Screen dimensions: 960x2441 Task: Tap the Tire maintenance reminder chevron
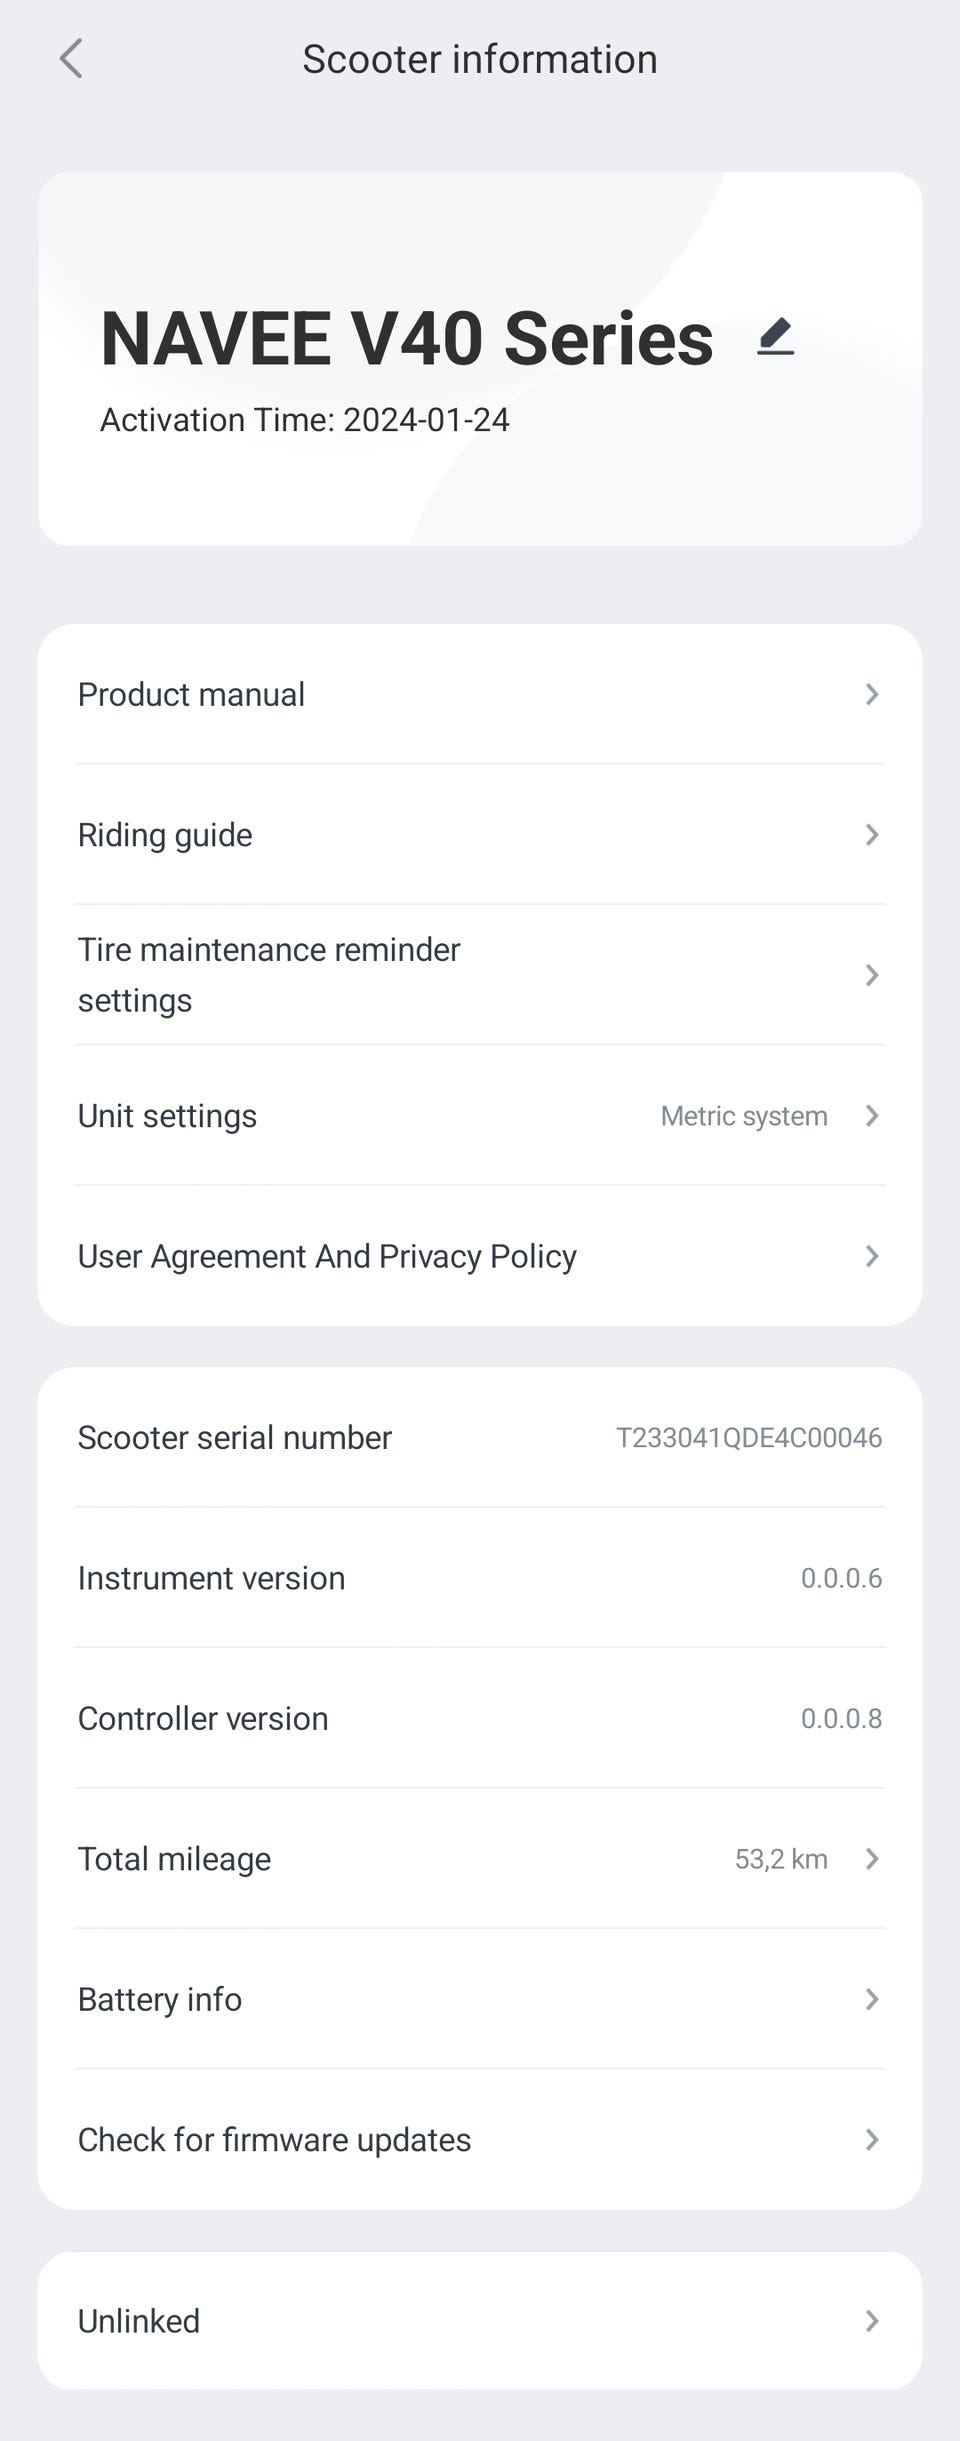872,975
